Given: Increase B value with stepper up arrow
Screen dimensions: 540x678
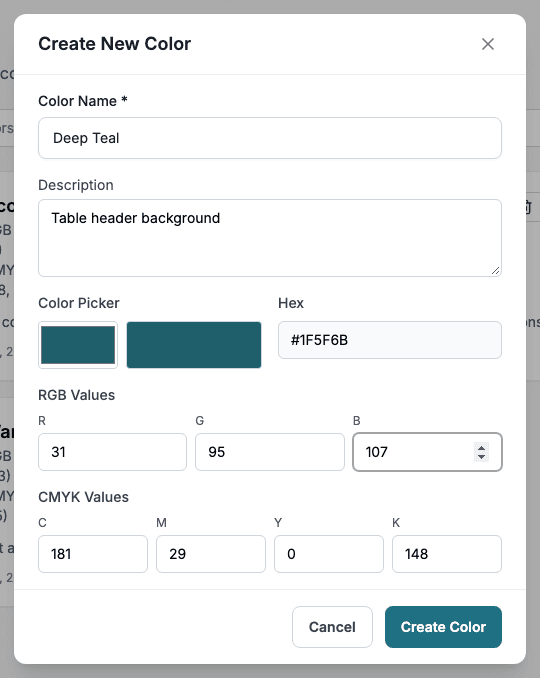Looking at the screenshot, I should (481, 448).
